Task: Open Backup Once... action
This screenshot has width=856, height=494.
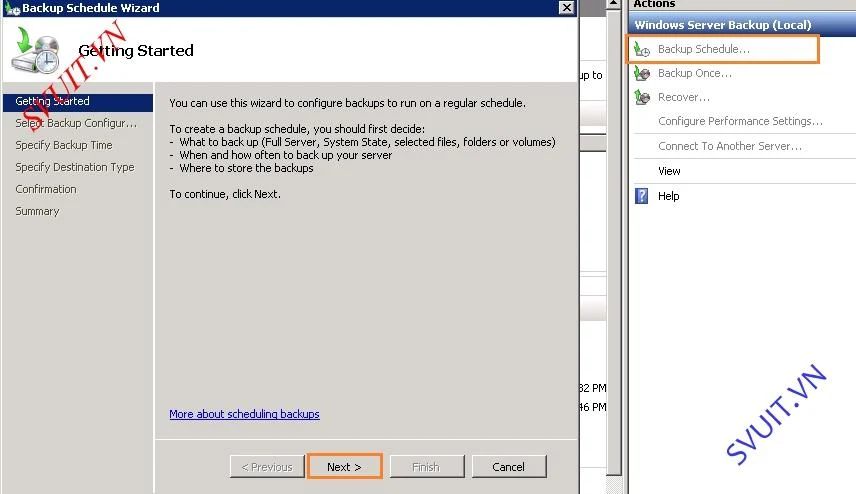Action: 694,73
